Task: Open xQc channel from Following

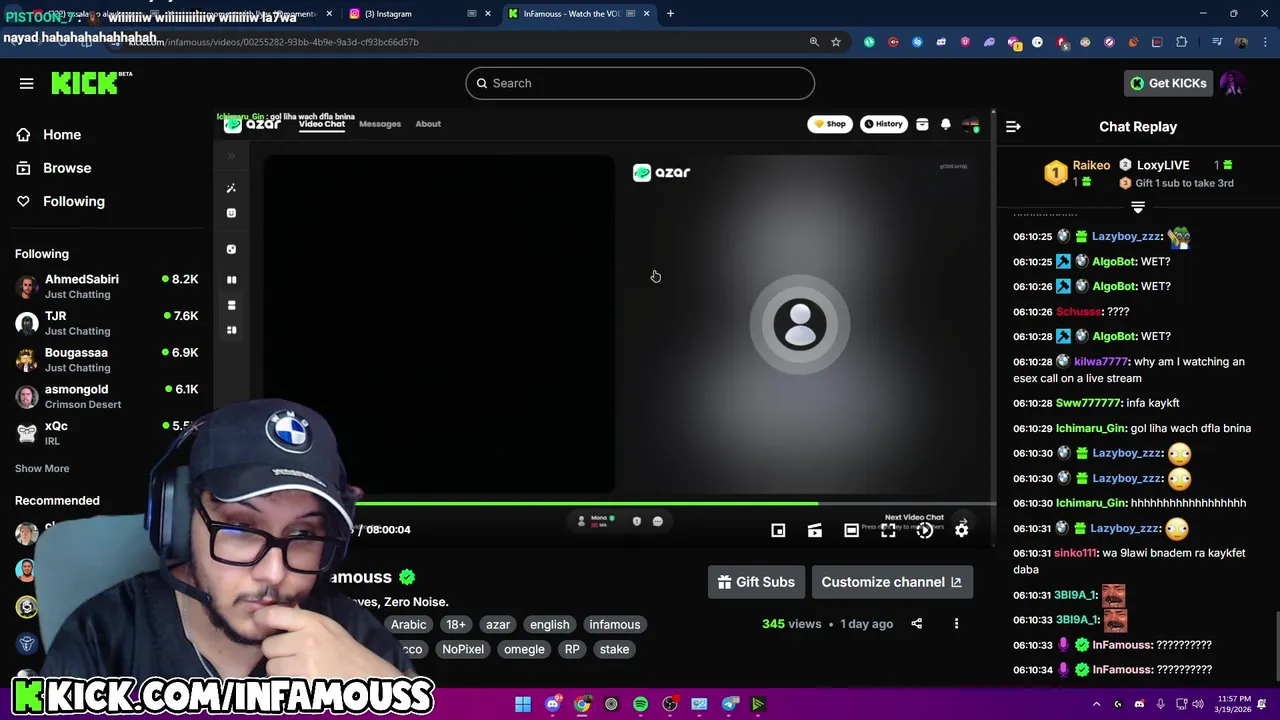Action: (x=107, y=432)
